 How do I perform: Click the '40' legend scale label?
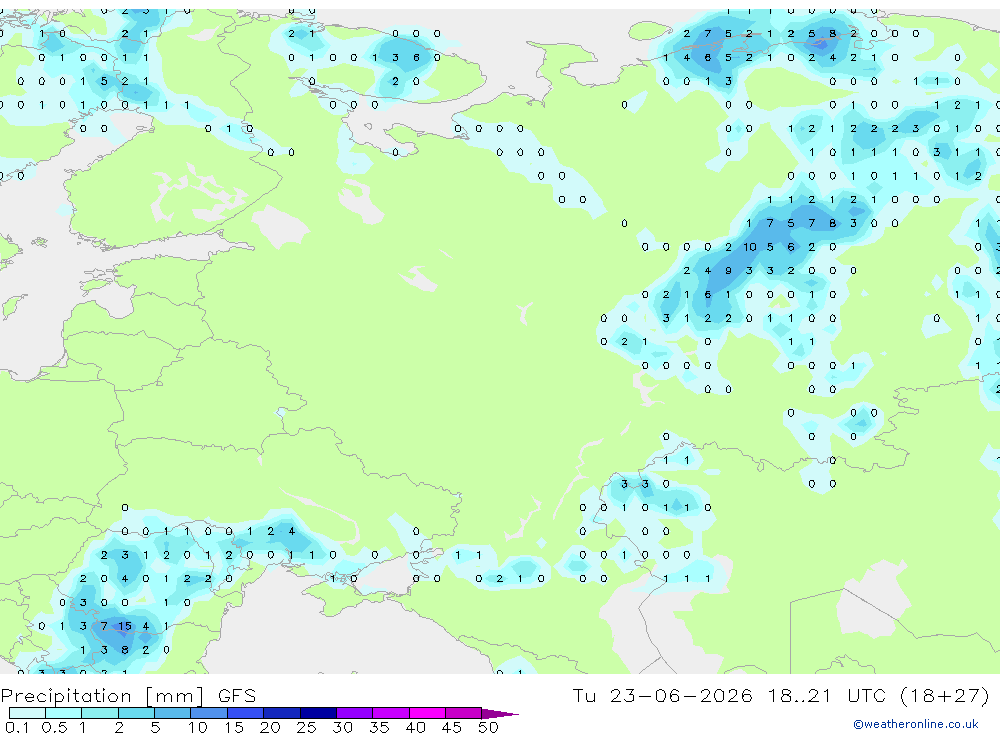point(415,727)
